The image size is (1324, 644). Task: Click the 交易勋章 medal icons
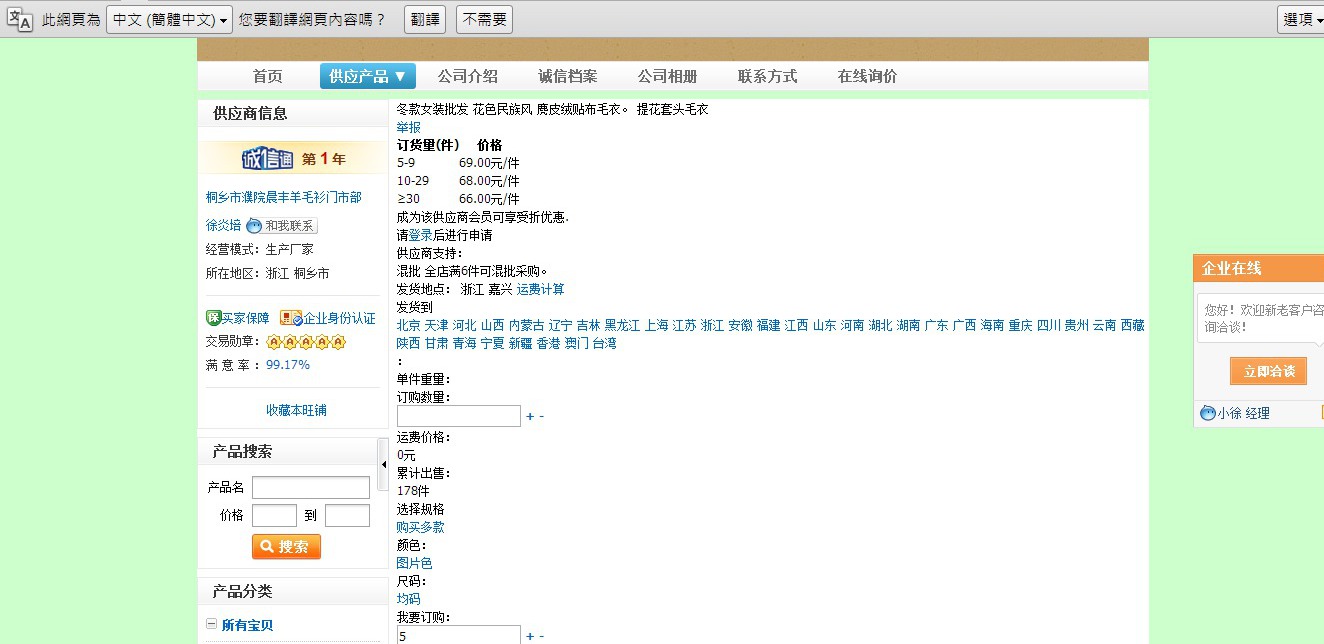pos(306,342)
